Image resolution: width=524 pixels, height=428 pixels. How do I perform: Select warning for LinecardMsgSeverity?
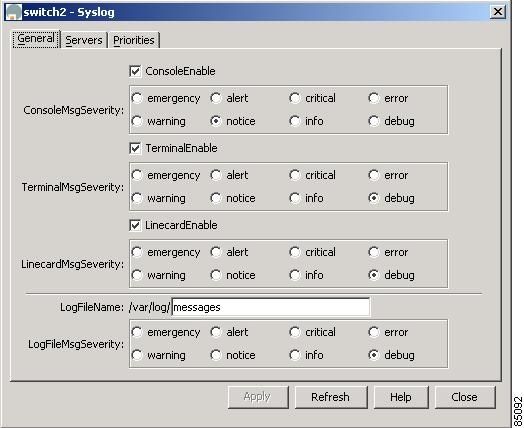137,275
